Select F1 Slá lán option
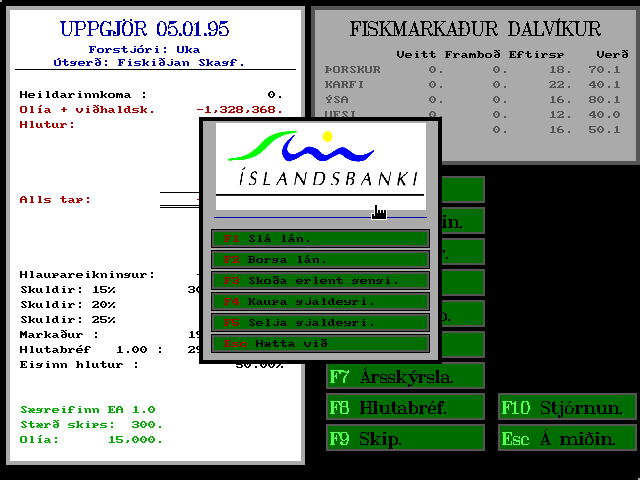640x480 pixels. click(x=320, y=238)
